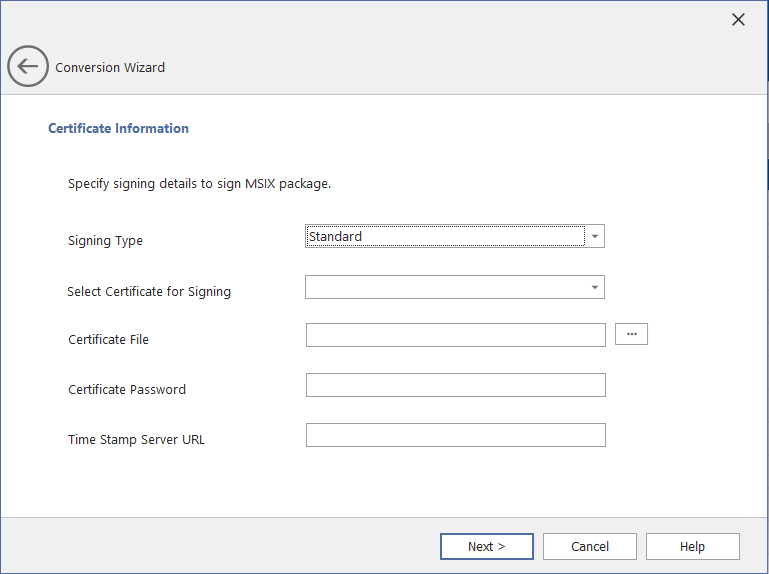Proceed with the Next > button
This screenshot has width=769, height=574.
pyautogui.click(x=486, y=546)
